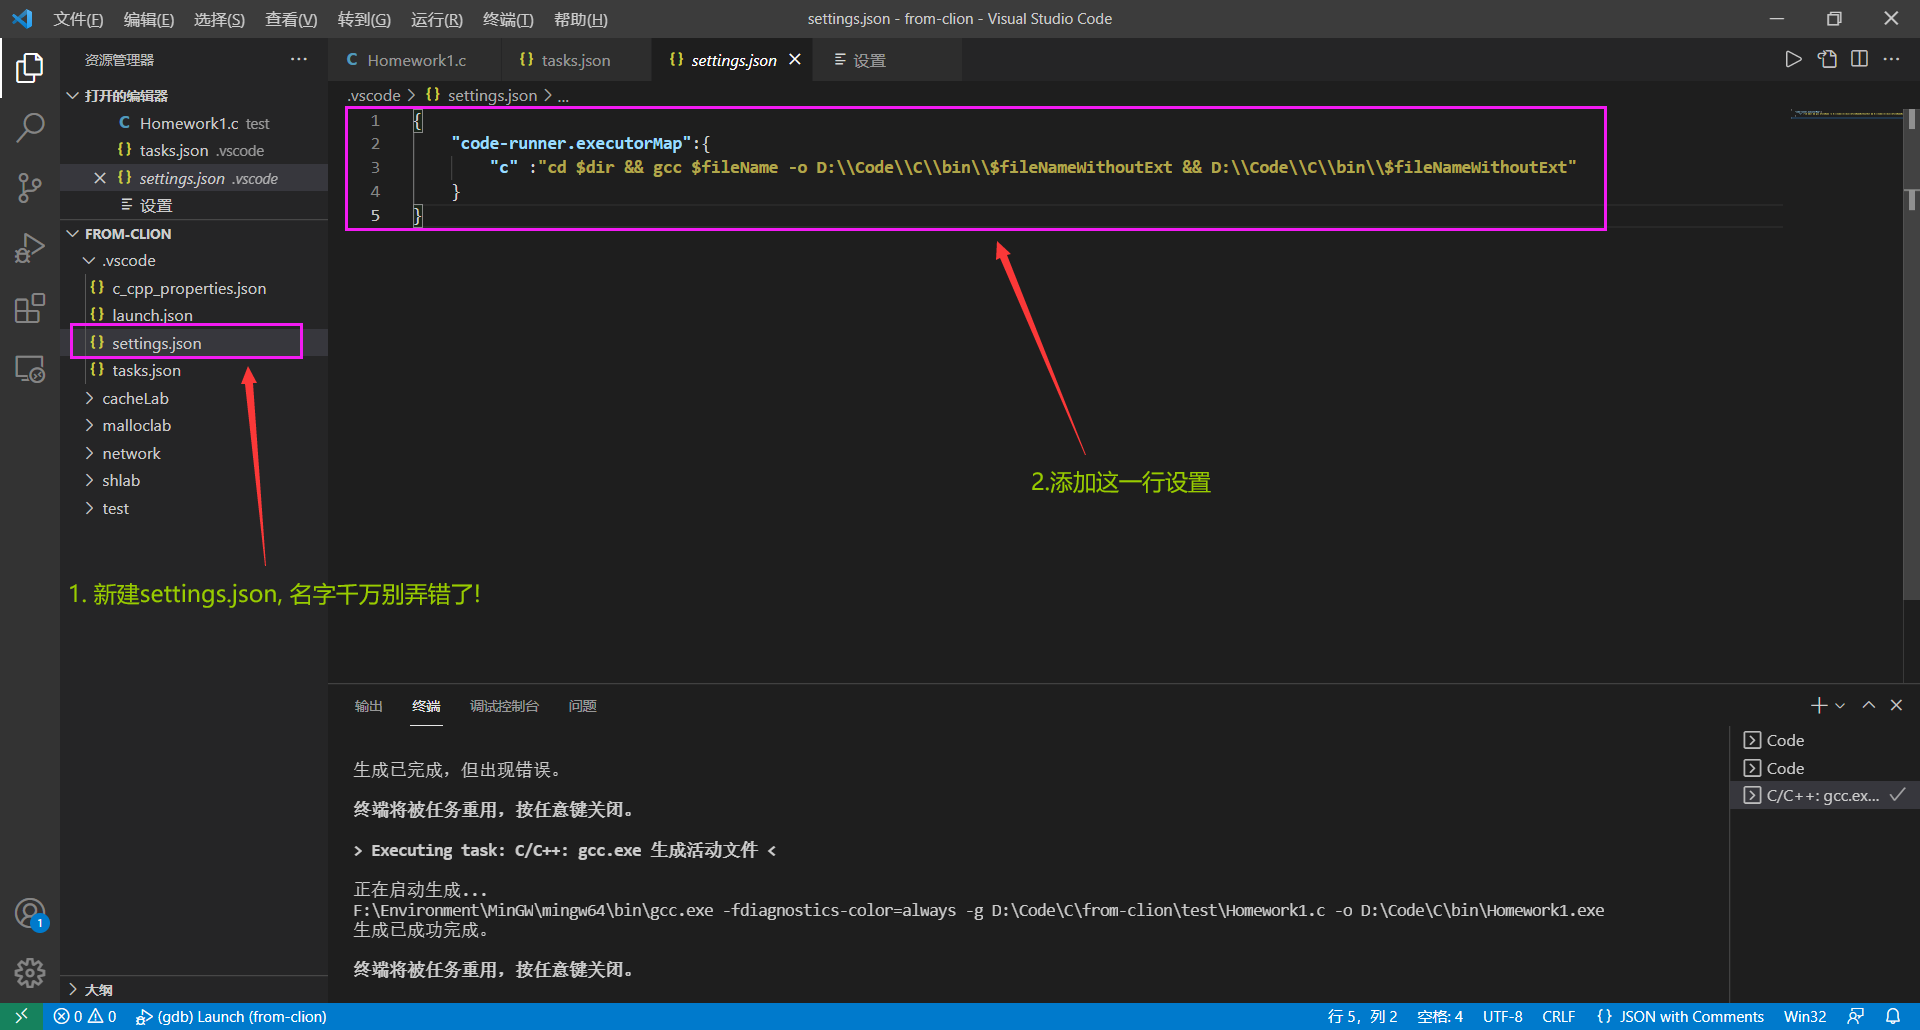Image resolution: width=1920 pixels, height=1030 pixels.
Task: Change the encoding via UTF-8 status item
Action: click(1501, 1016)
